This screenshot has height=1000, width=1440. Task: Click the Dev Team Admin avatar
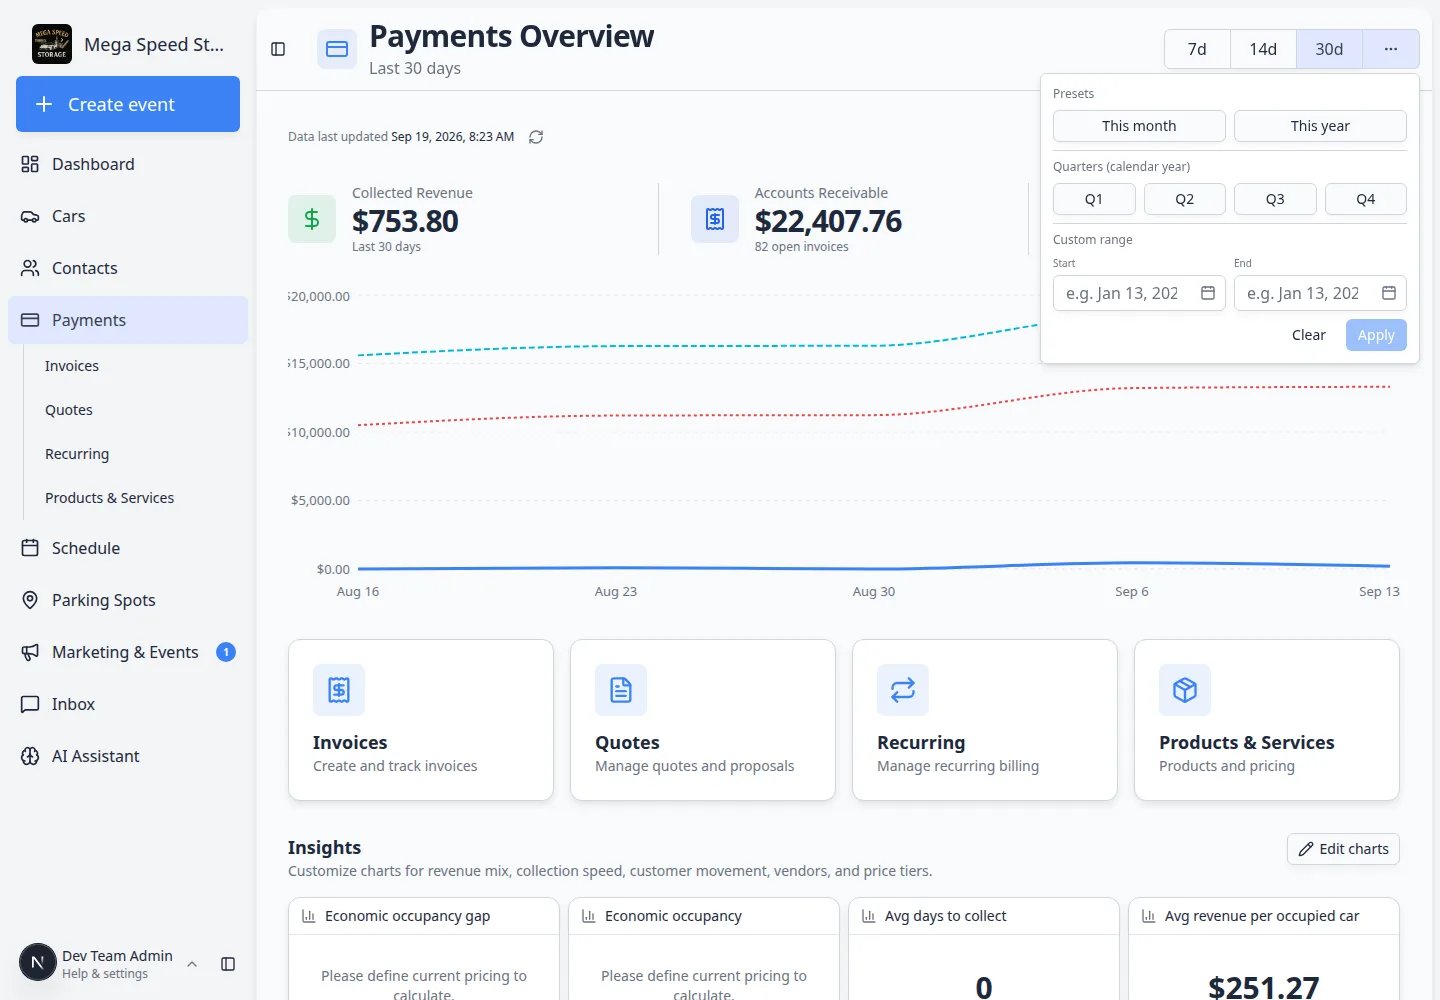38,963
